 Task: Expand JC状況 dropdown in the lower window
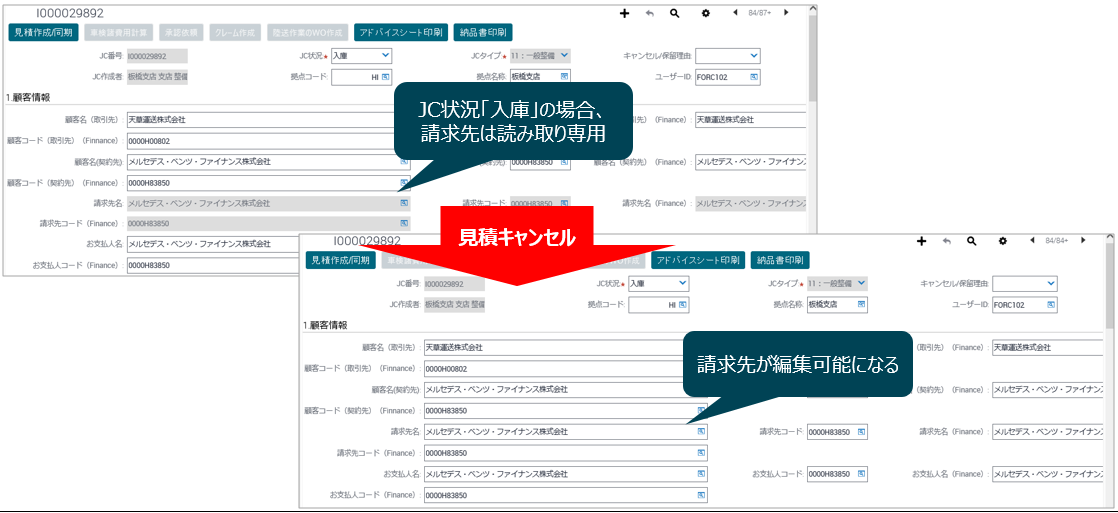click(x=682, y=284)
